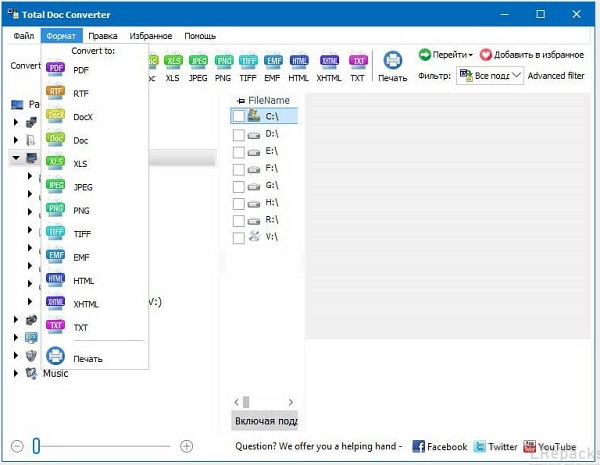Select the Music folder in the tree
Image resolution: width=600 pixels, height=465 pixels.
(55, 373)
